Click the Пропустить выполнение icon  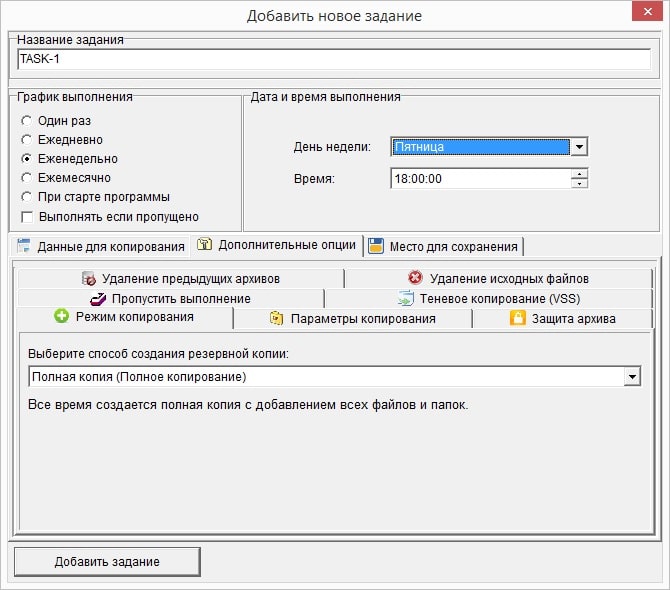(97, 298)
